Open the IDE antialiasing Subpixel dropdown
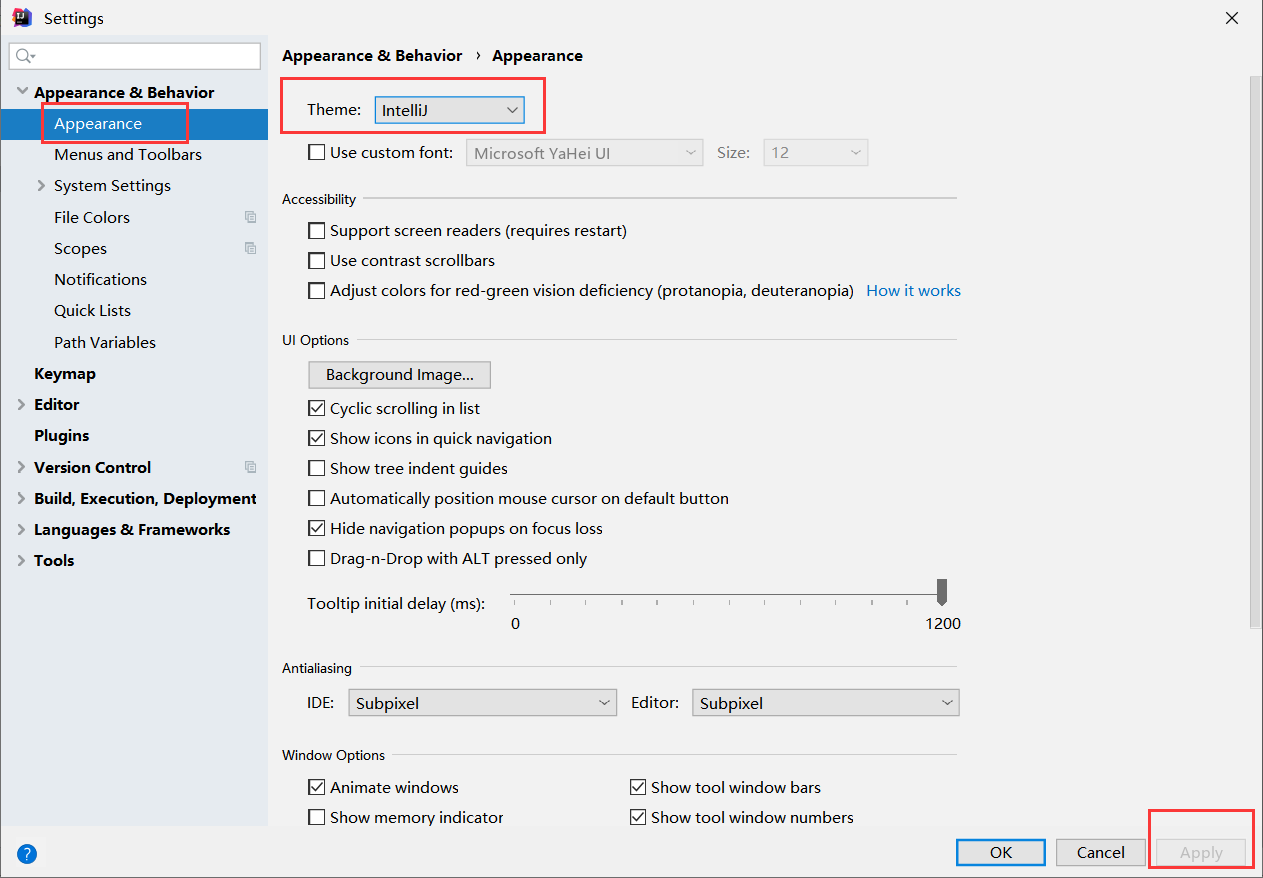Image resolution: width=1263 pixels, height=878 pixels. pos(483,703)
